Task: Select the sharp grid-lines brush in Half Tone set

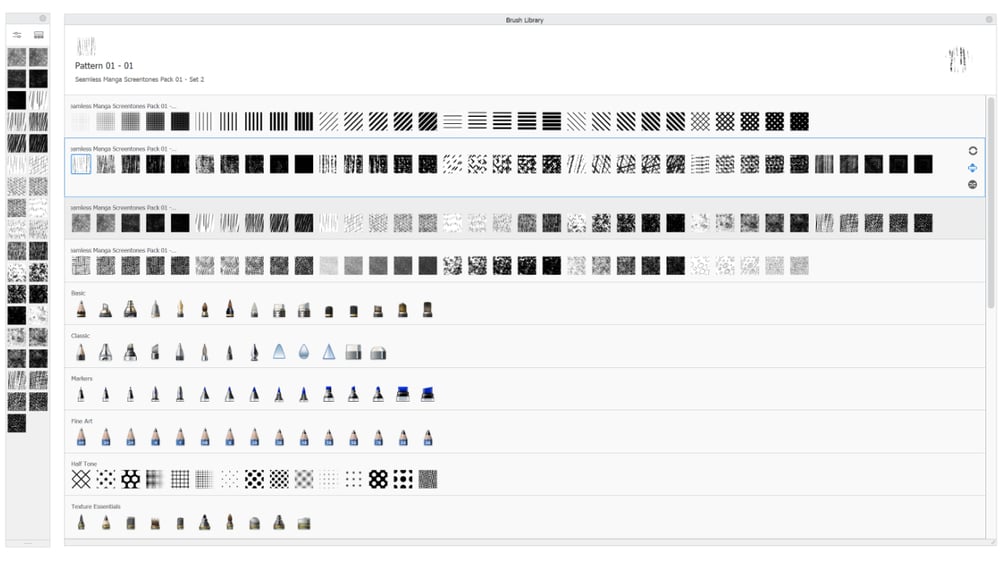Action: [x=180, y=479]
